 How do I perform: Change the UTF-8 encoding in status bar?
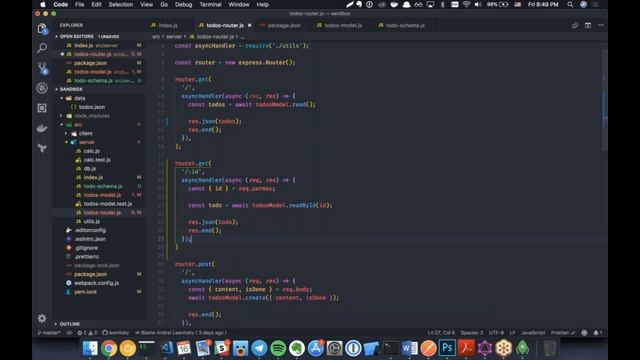coord(496,333)
